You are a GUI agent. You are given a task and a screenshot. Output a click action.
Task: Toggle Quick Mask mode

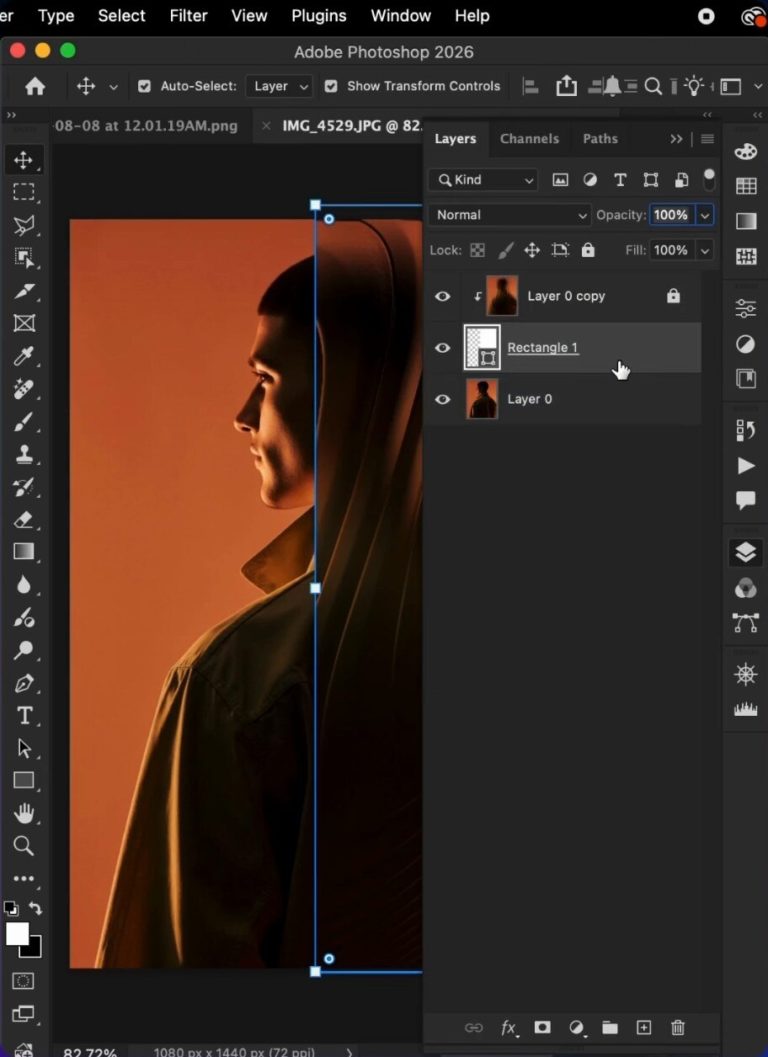24,981
